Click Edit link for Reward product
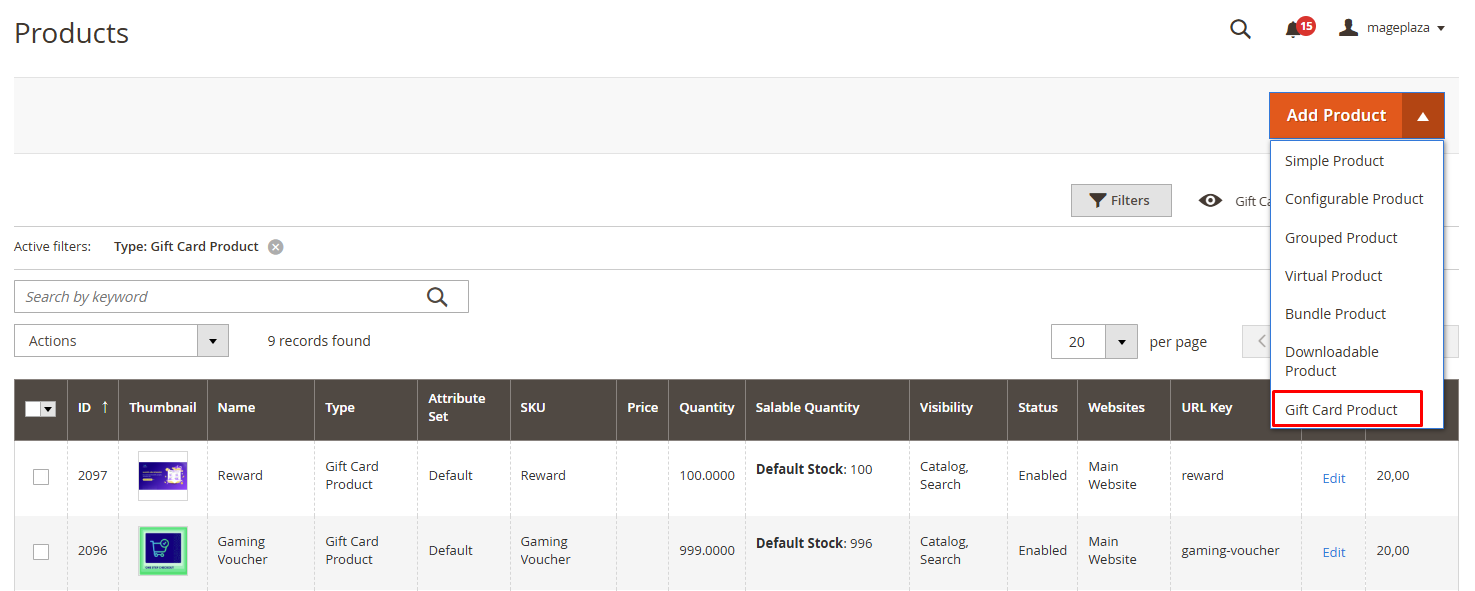1475x591 pixels. pyautogui.click(x=1333, y=478)
